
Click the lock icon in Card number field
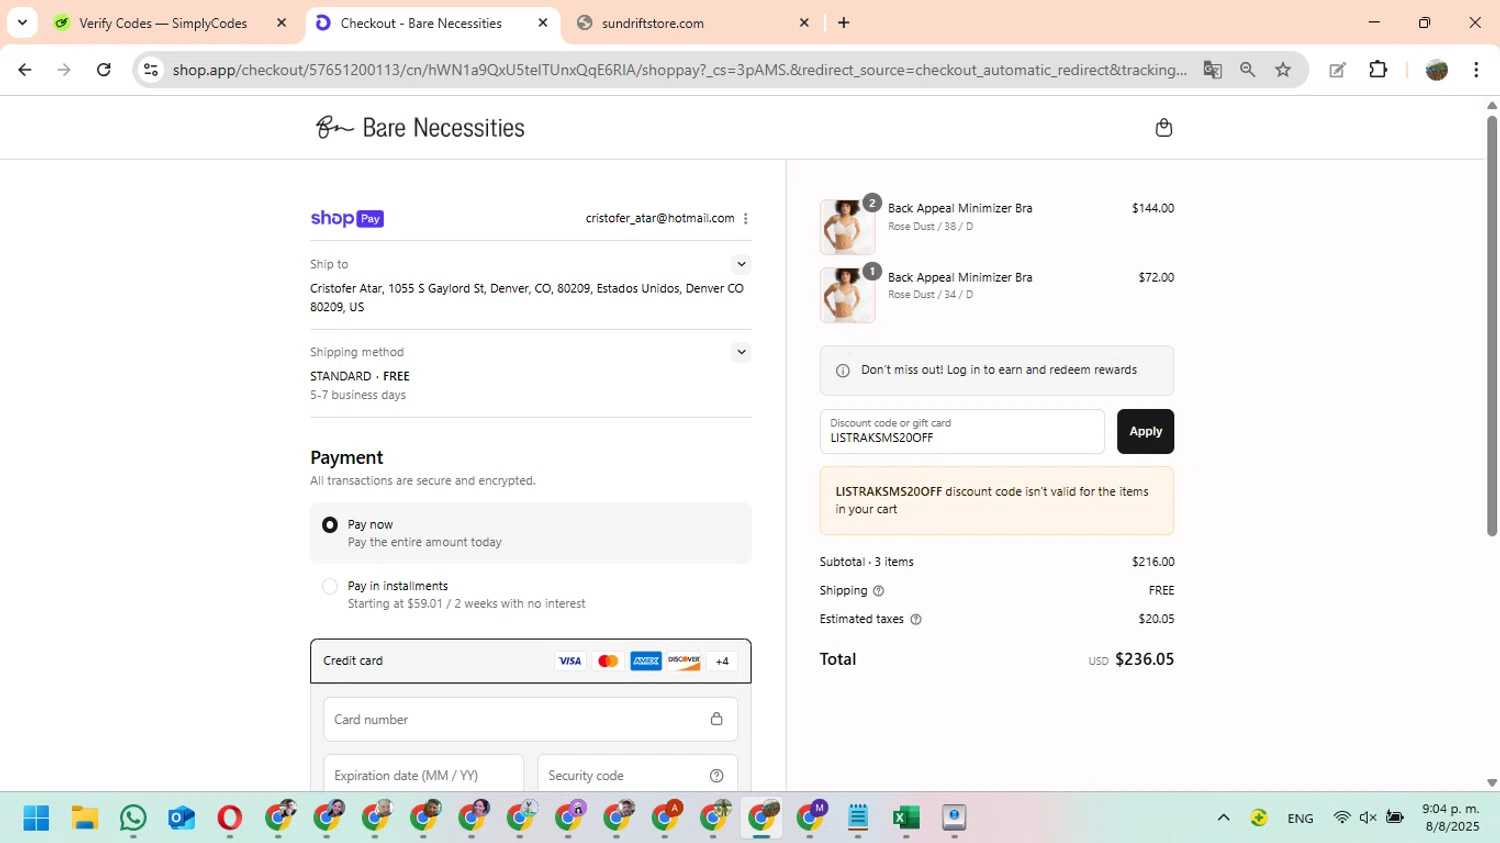pyautogui.click(x=716, y=719)
